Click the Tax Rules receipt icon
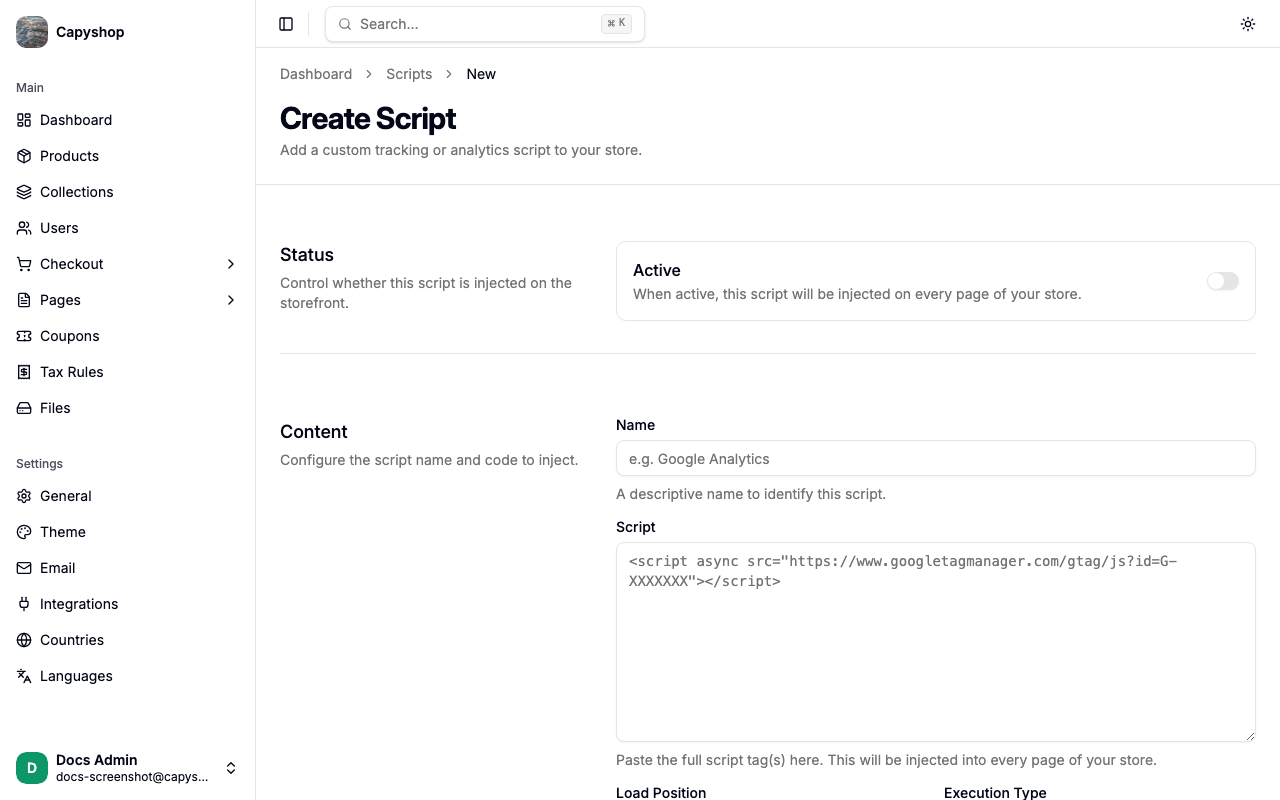Viewport: 1280px width, 800px height. pyautogui.click(x=24, y=372)
